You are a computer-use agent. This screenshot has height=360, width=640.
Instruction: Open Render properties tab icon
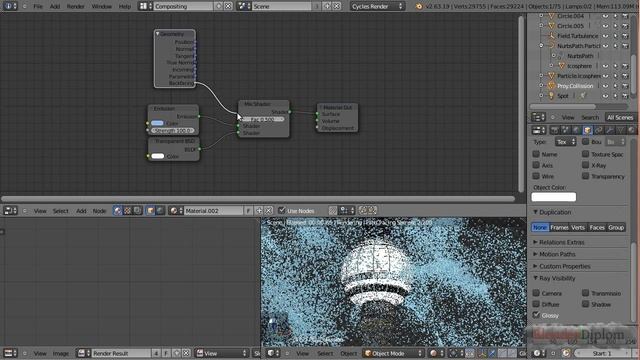coord(554,130)
